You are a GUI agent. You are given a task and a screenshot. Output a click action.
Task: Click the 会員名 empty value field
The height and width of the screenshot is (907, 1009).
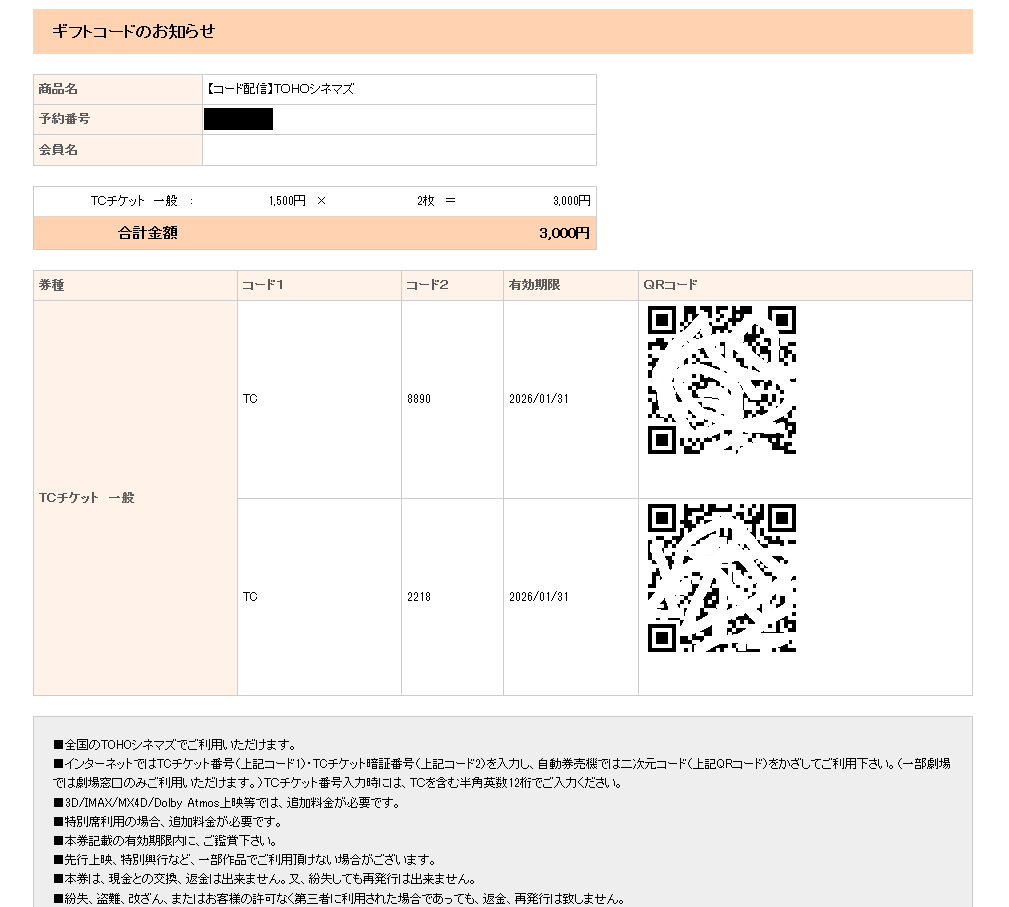point(398,150)
